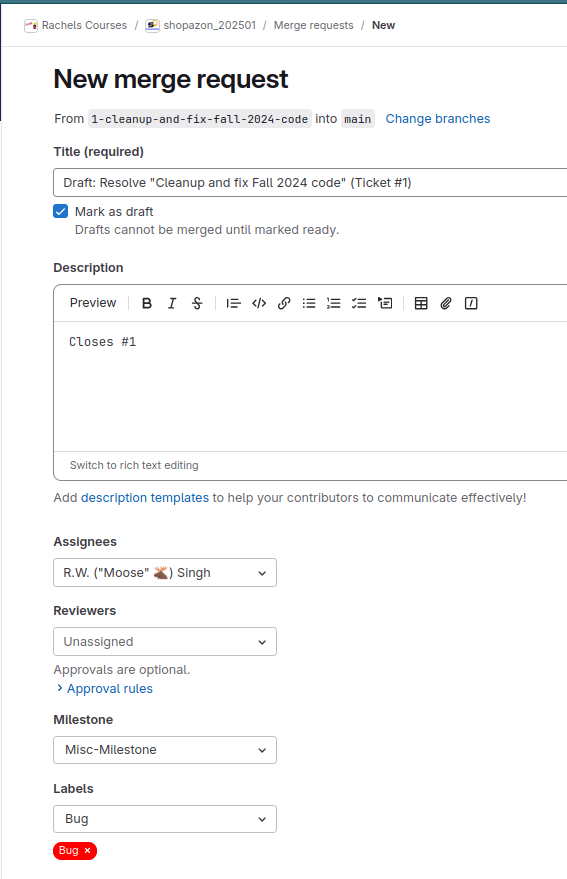Insert a table into description
567x879 pixels.
click(x=421, y=303)
